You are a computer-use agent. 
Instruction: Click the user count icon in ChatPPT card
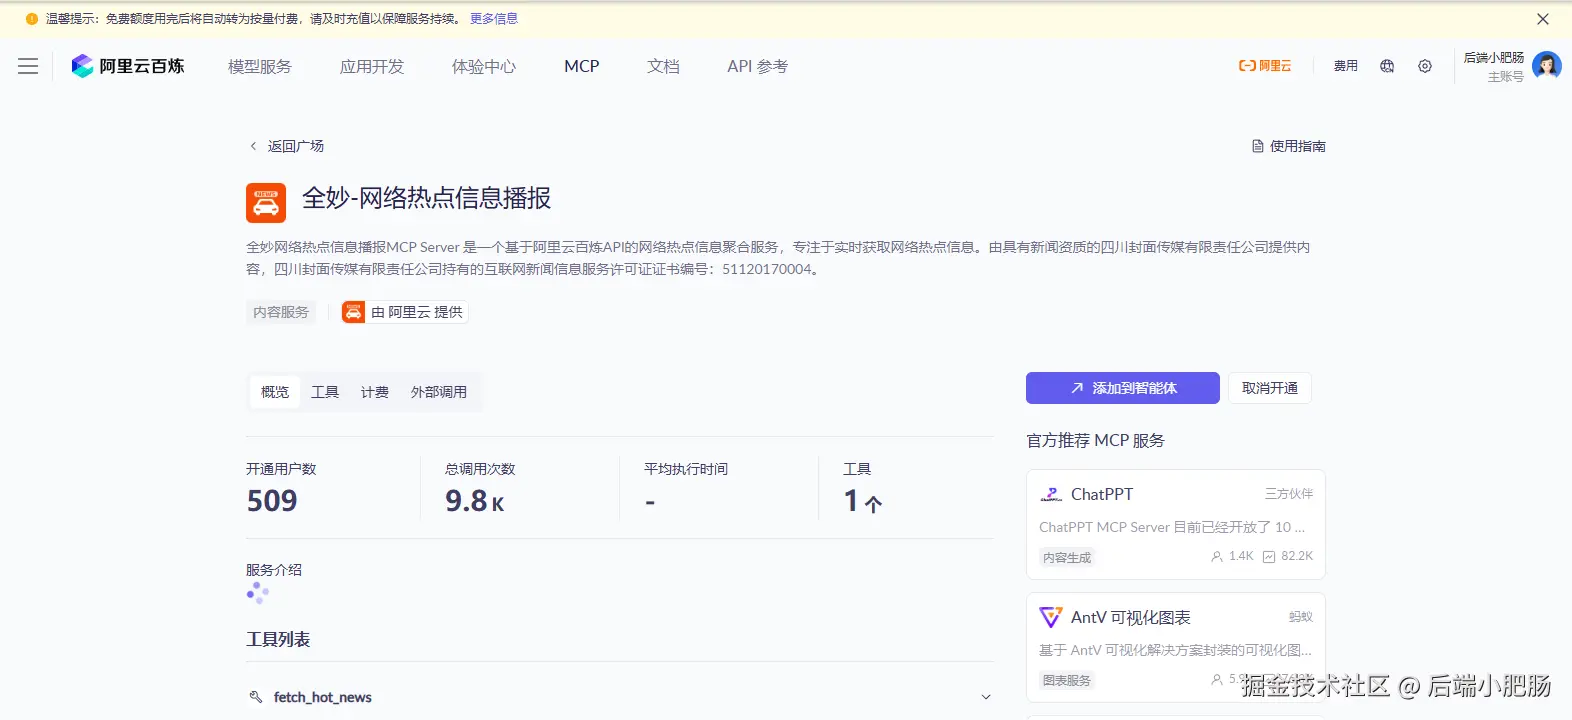coord(1217,556)
